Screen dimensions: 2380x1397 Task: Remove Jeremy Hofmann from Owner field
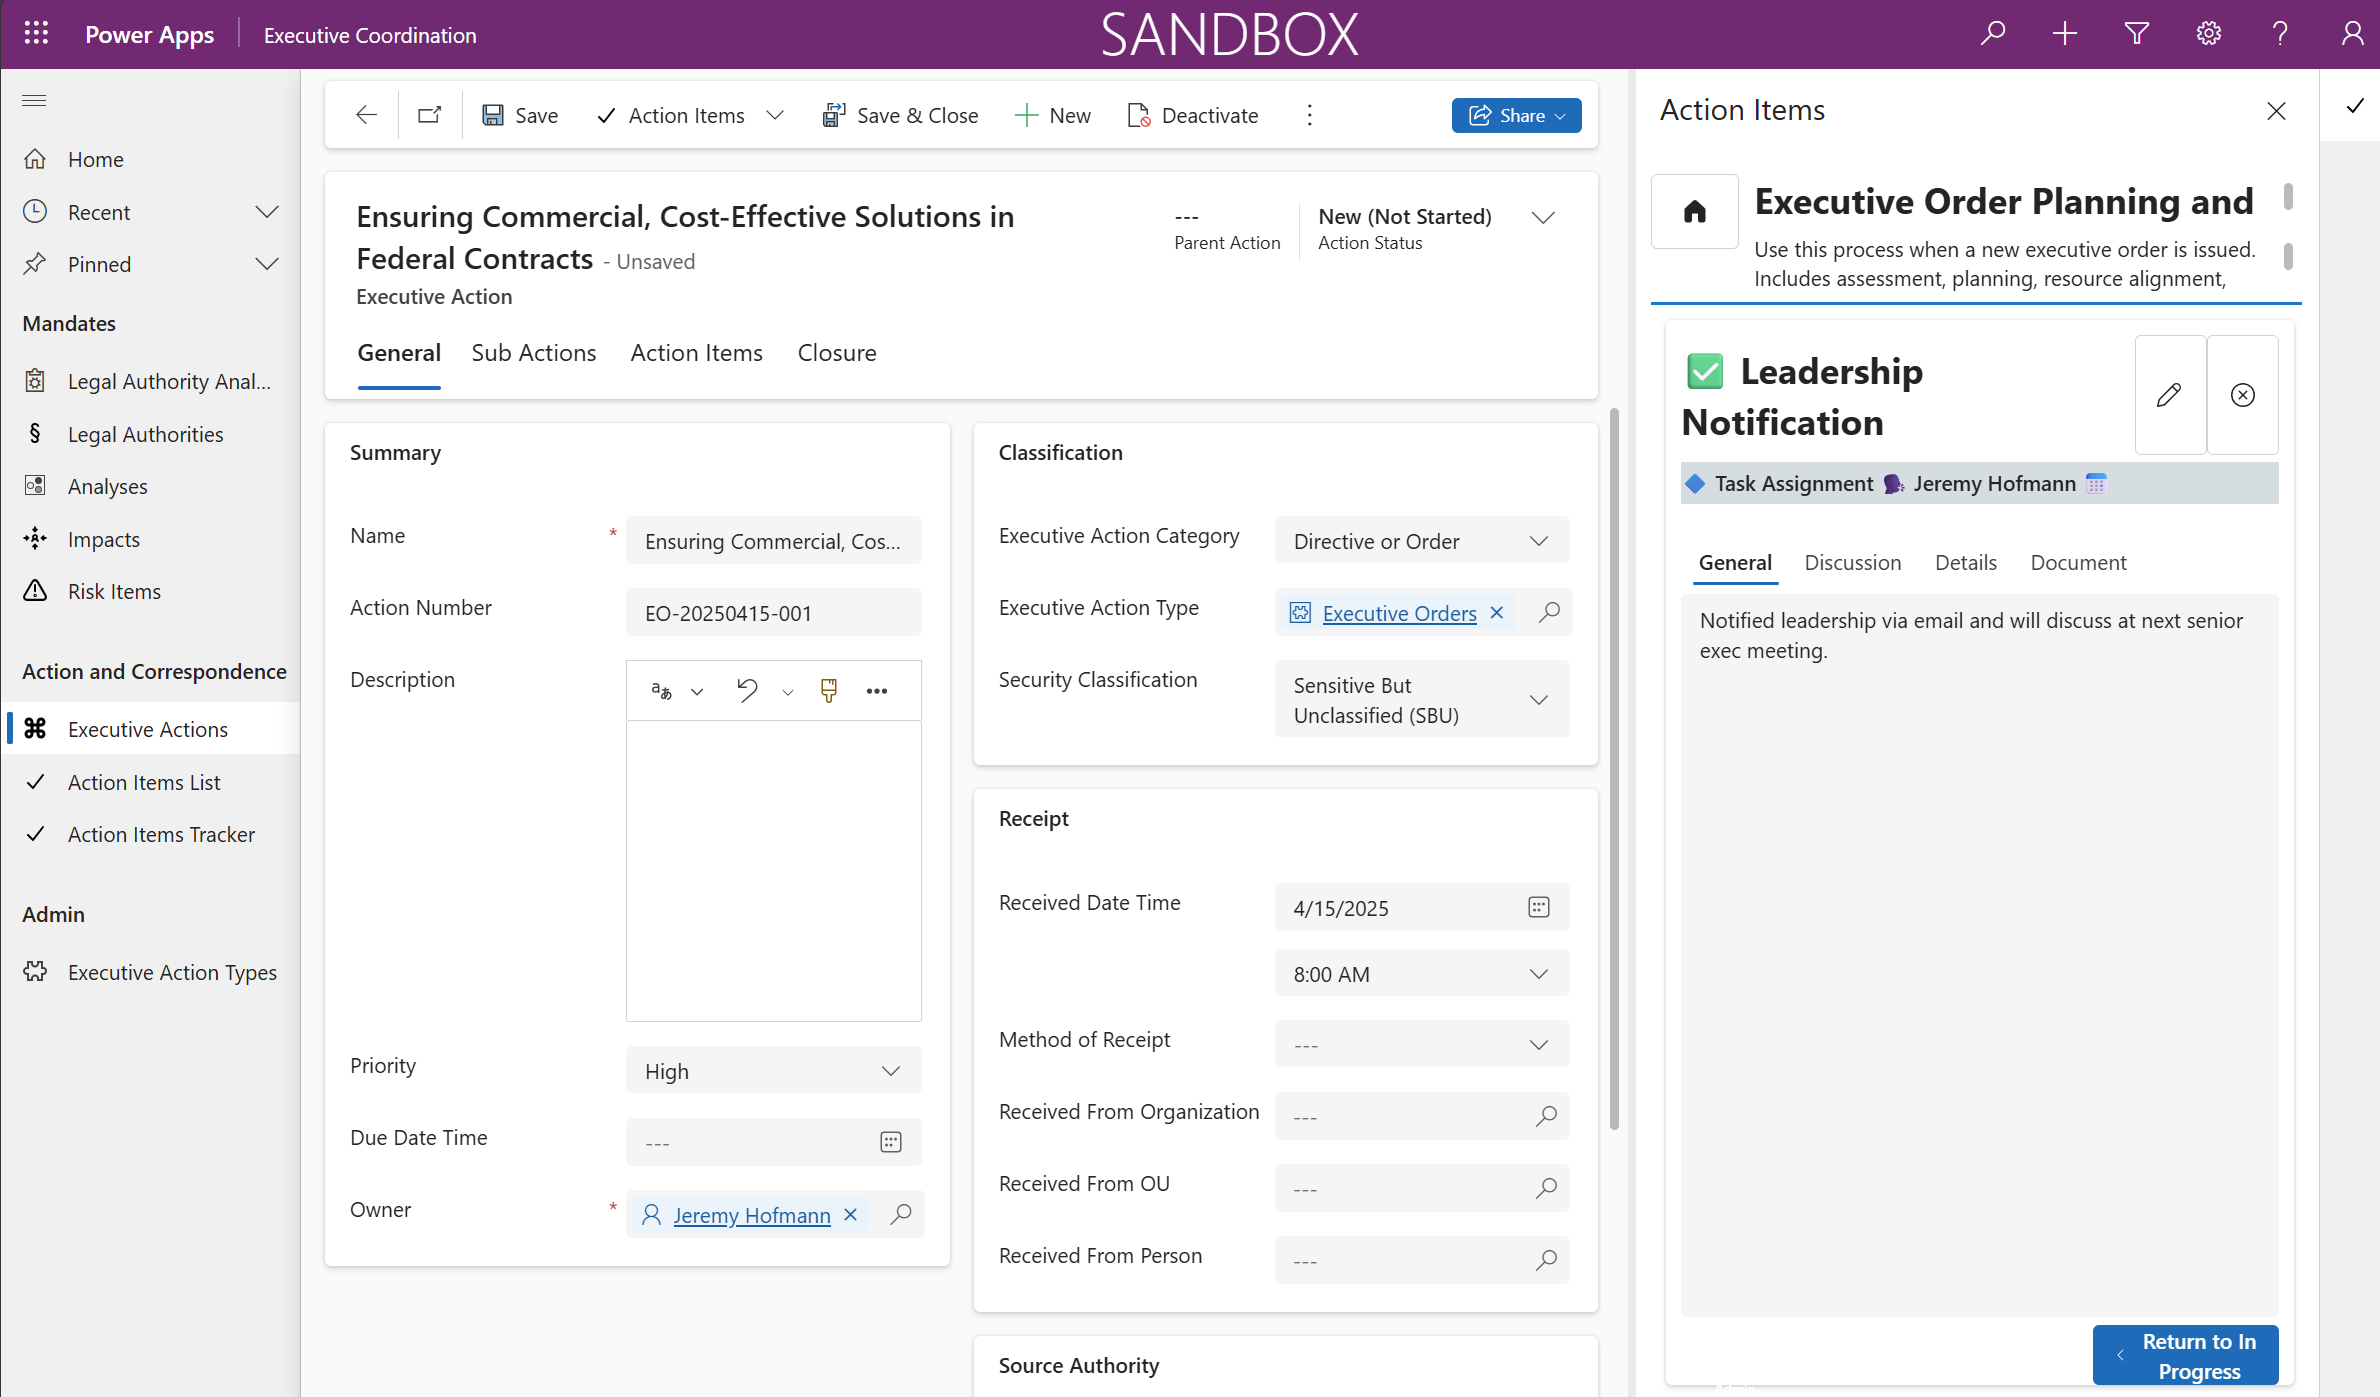click(851, 1215)
